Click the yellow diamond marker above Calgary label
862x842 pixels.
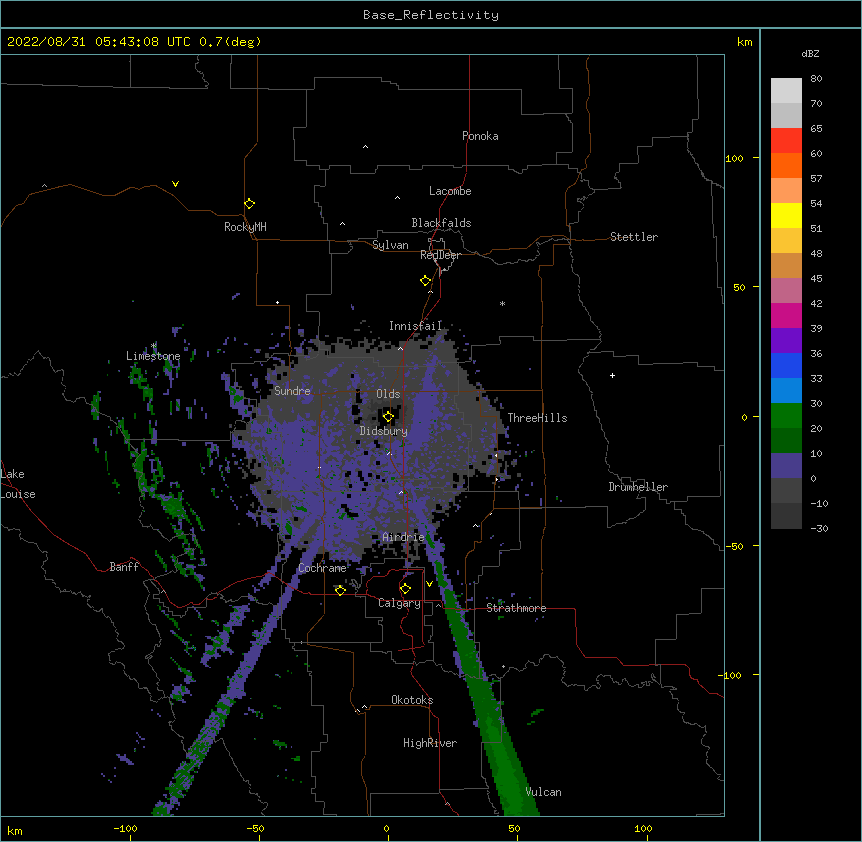point(405,589)
